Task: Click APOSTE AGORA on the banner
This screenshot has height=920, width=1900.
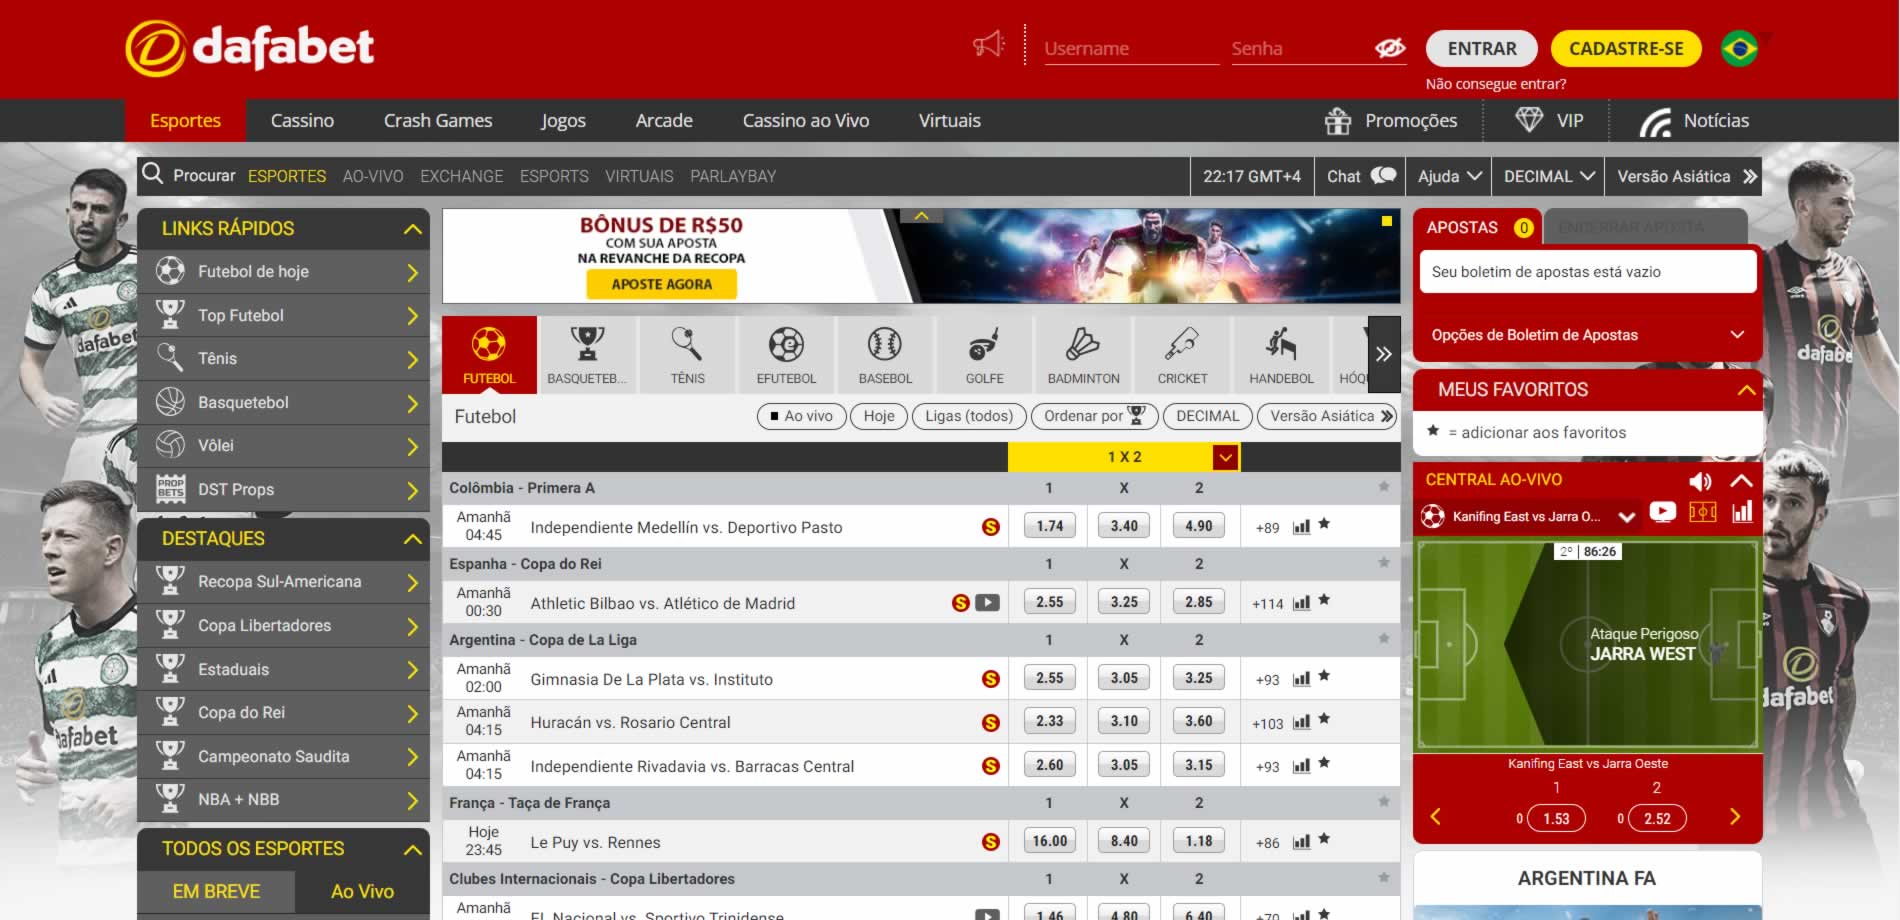Action: point(661,284)
